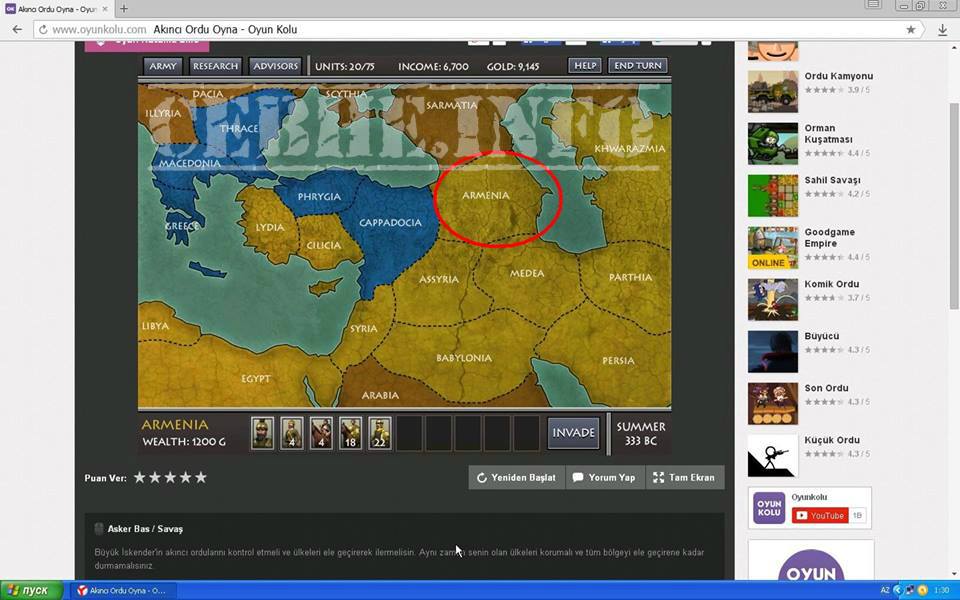Select the unit portrait labeled 22
Viewport: 960px width, 600px height.
[380, 433]
